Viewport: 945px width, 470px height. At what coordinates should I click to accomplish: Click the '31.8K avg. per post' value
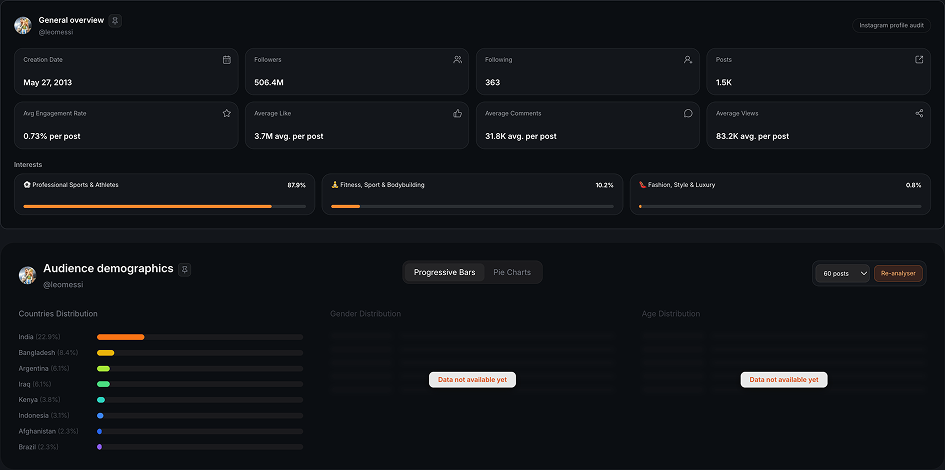[521, 136]
